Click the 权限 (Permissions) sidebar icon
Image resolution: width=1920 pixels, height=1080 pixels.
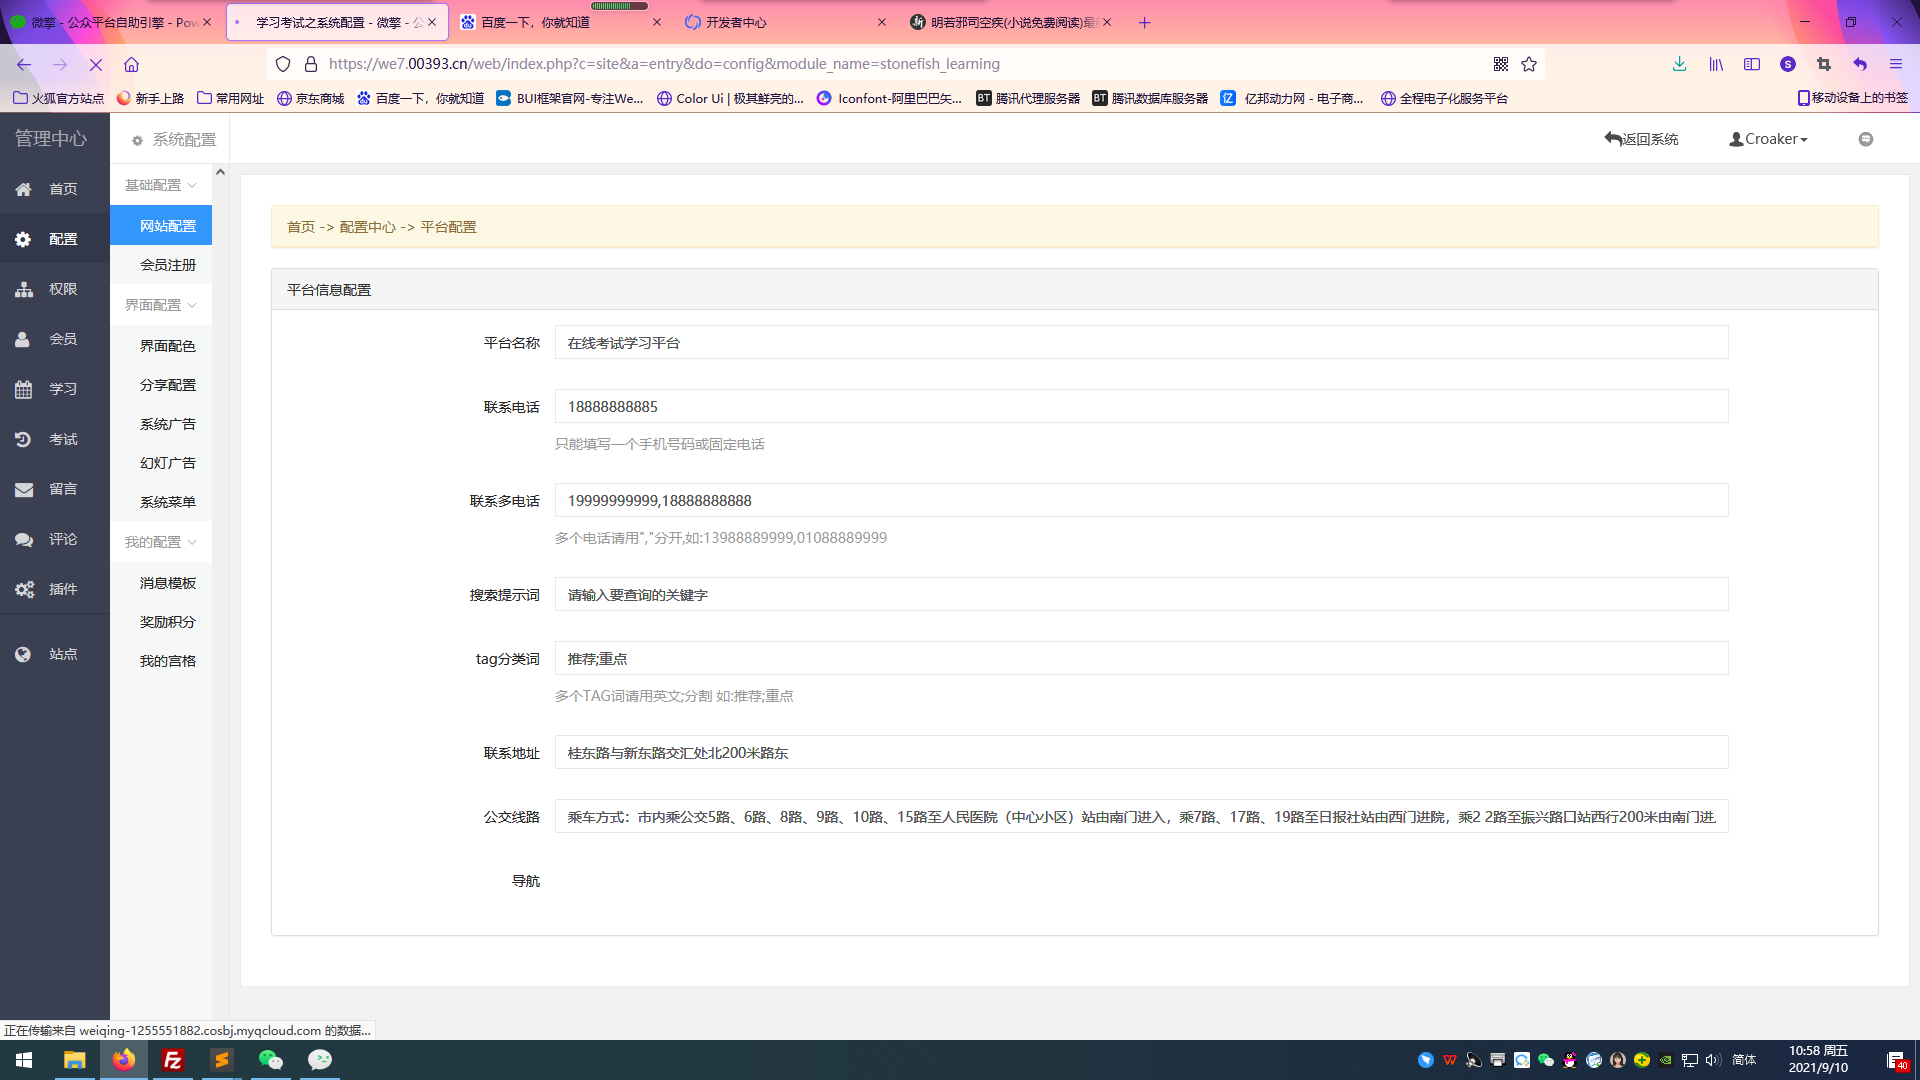click(x=54, y=289)
